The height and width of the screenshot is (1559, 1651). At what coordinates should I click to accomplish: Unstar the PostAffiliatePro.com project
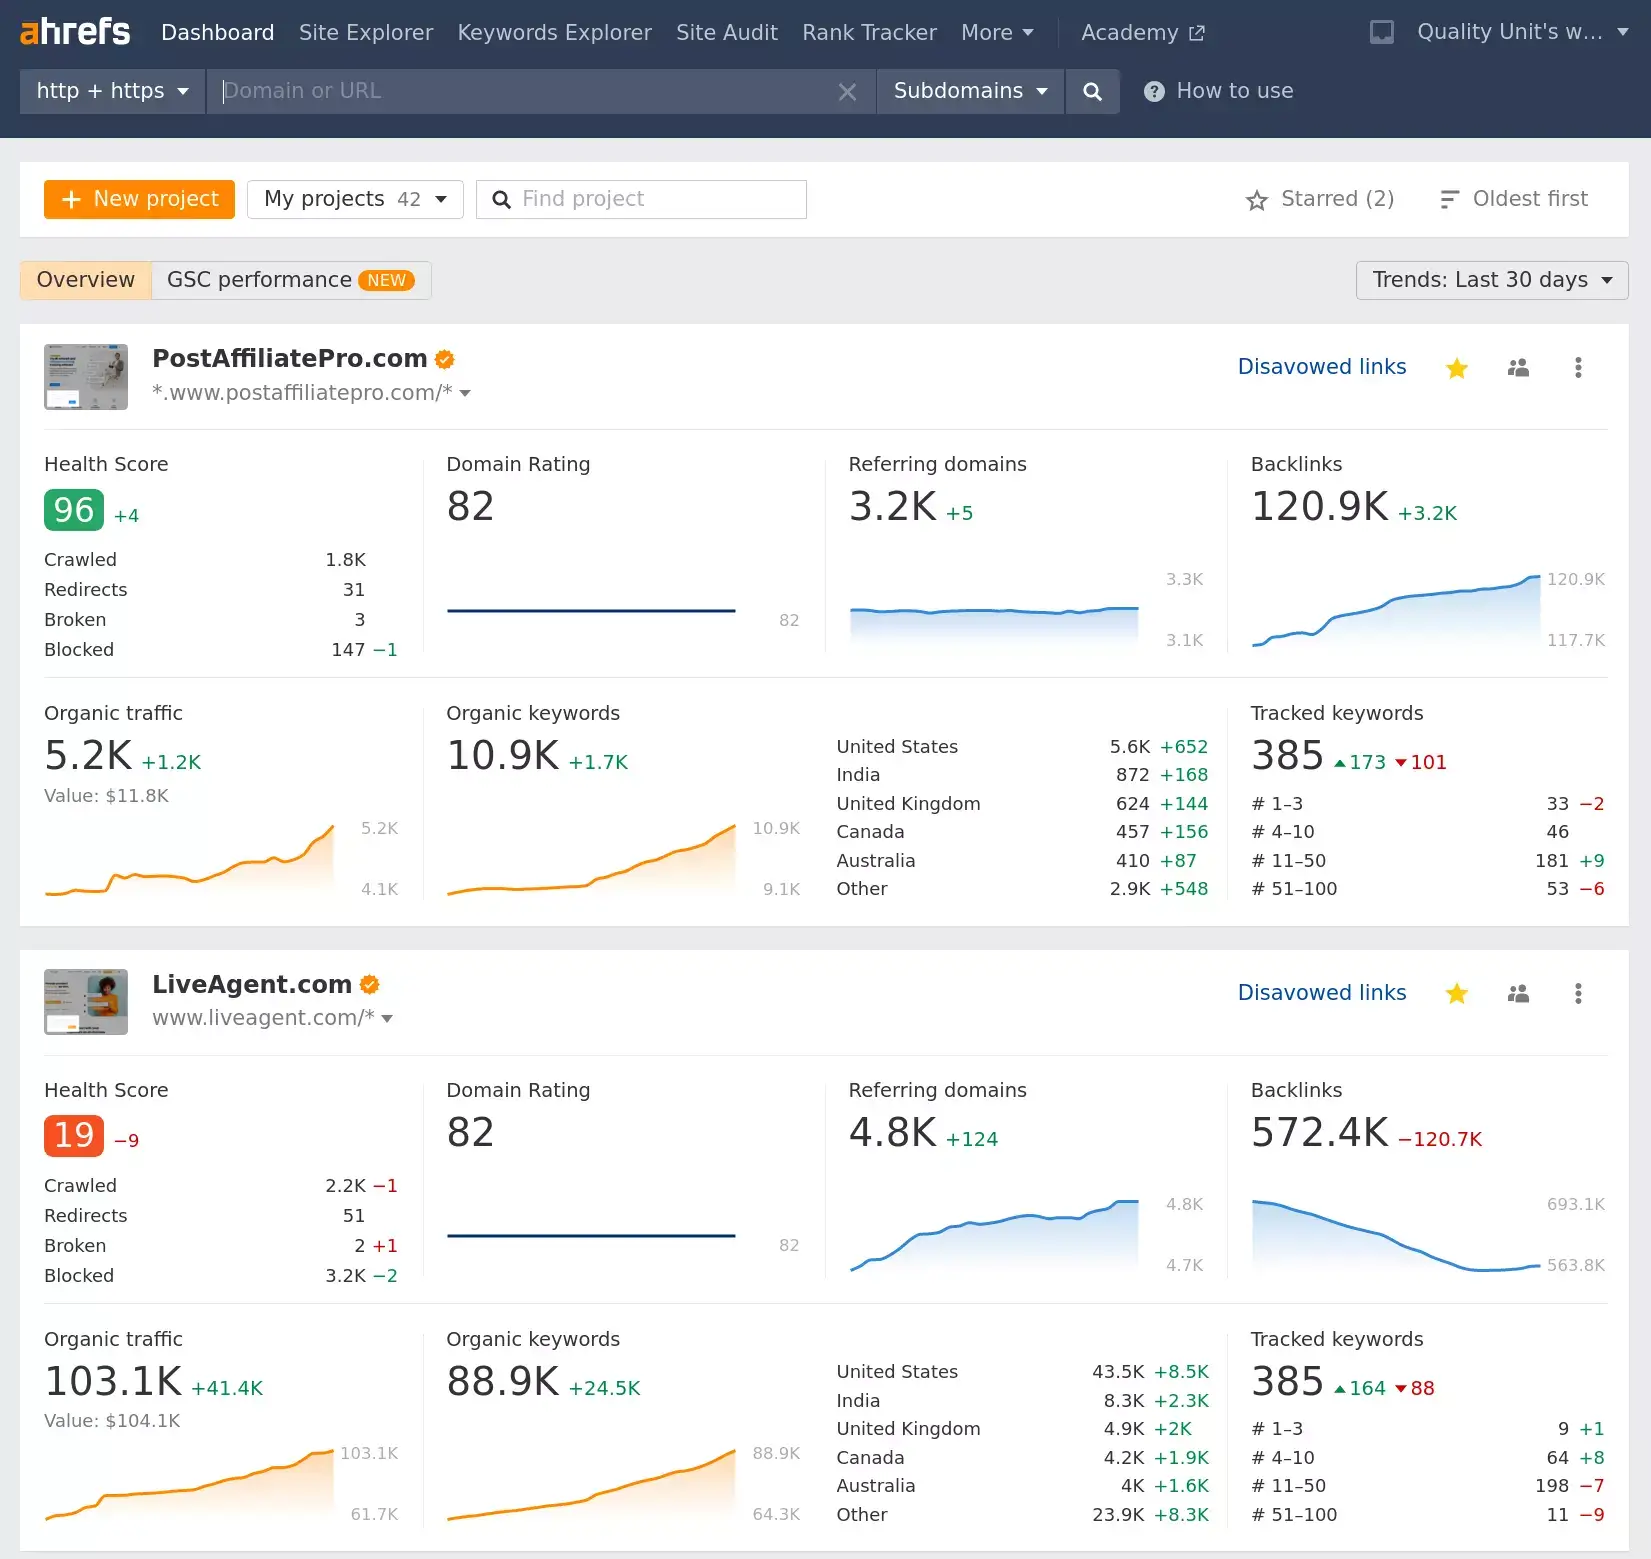1456,367
